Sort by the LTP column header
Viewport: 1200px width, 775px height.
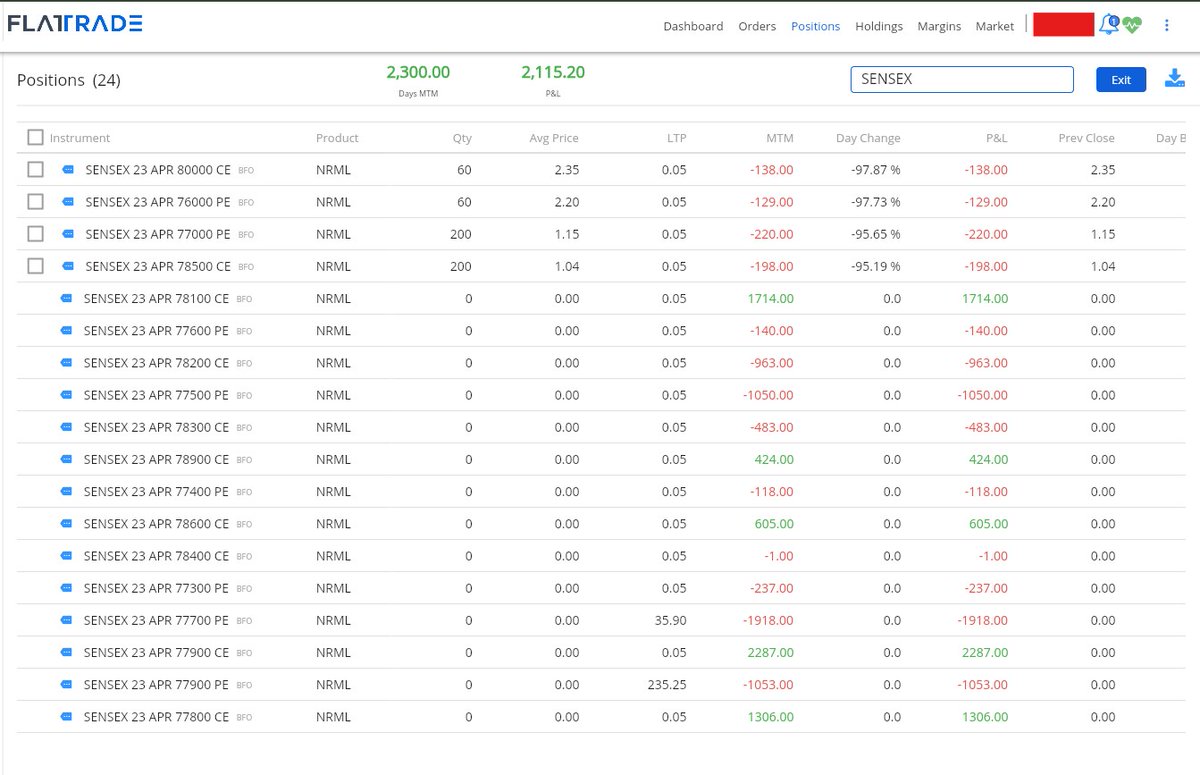(677, 138)
